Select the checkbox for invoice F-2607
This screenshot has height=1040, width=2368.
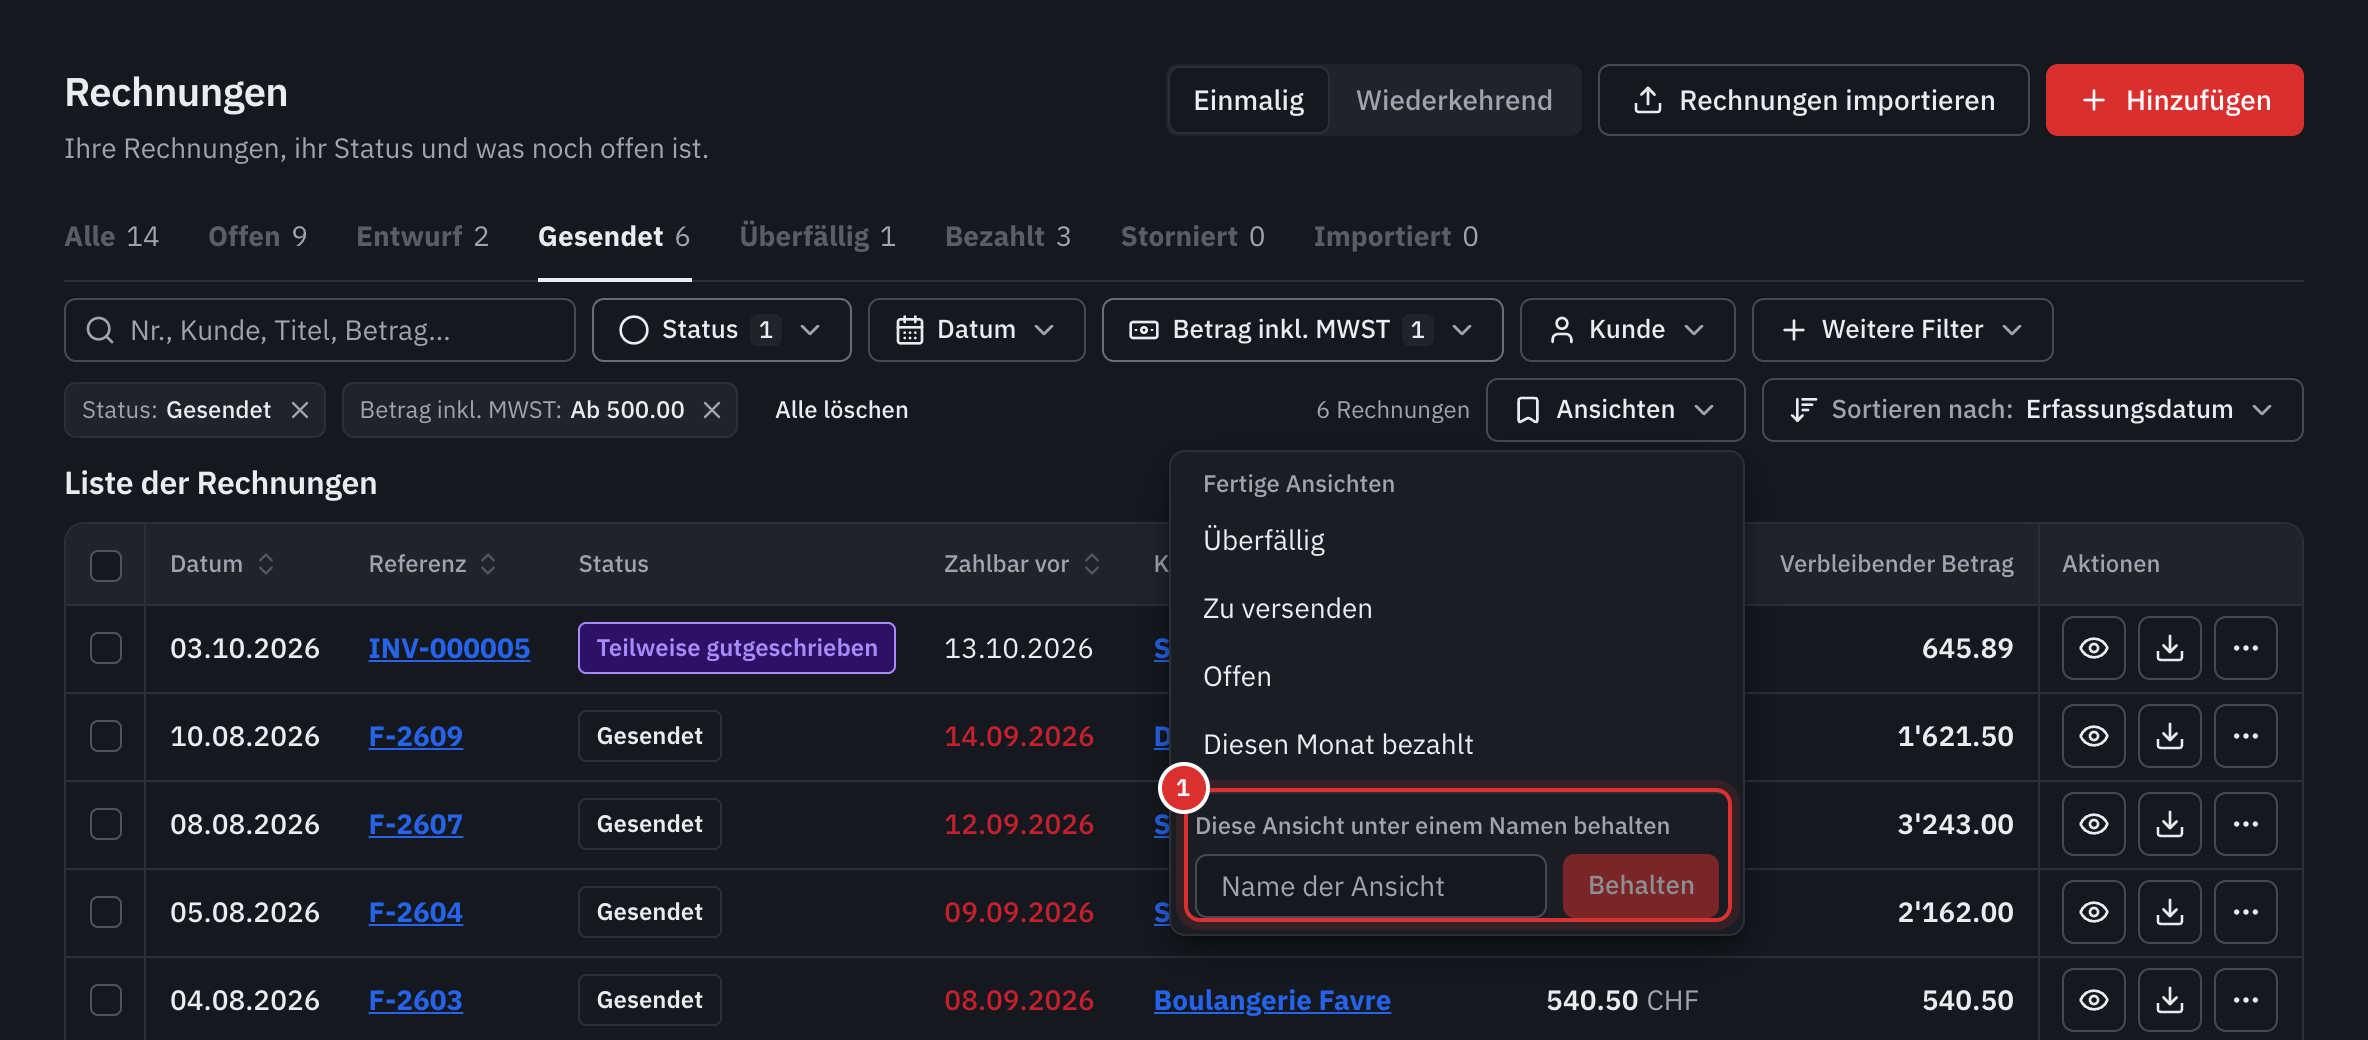(106, 824)
